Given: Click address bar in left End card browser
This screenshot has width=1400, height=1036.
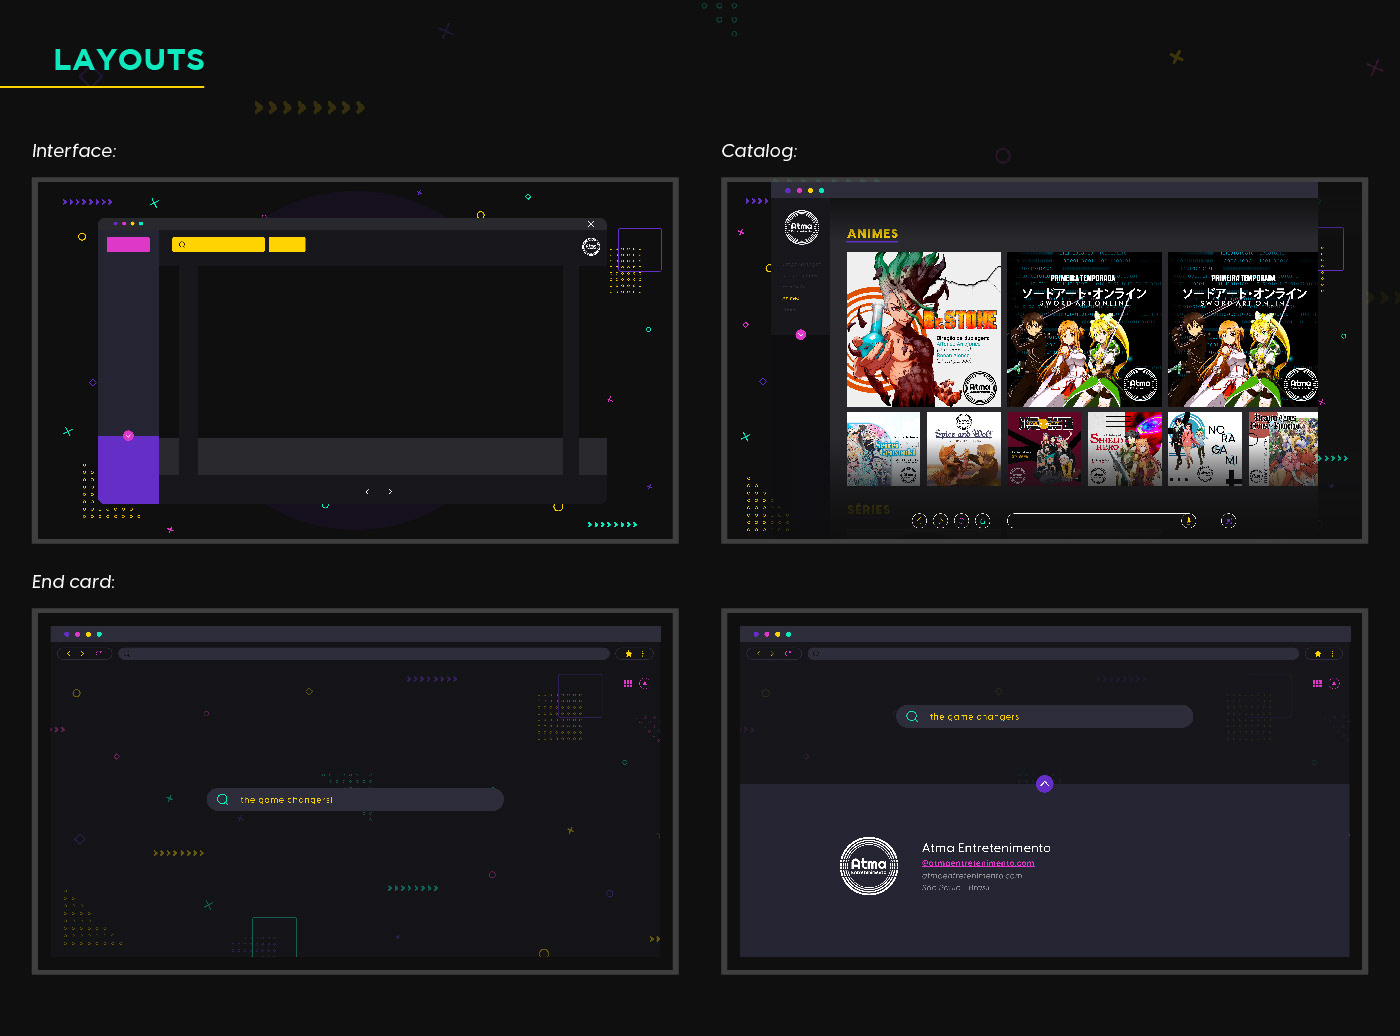Looking at the screenshot, I should click(364, 654).
